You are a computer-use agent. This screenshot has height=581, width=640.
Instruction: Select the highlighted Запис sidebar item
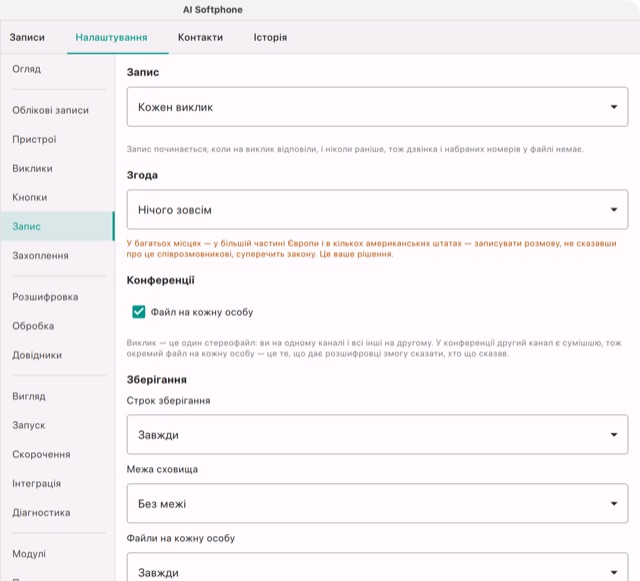[57, 226]
